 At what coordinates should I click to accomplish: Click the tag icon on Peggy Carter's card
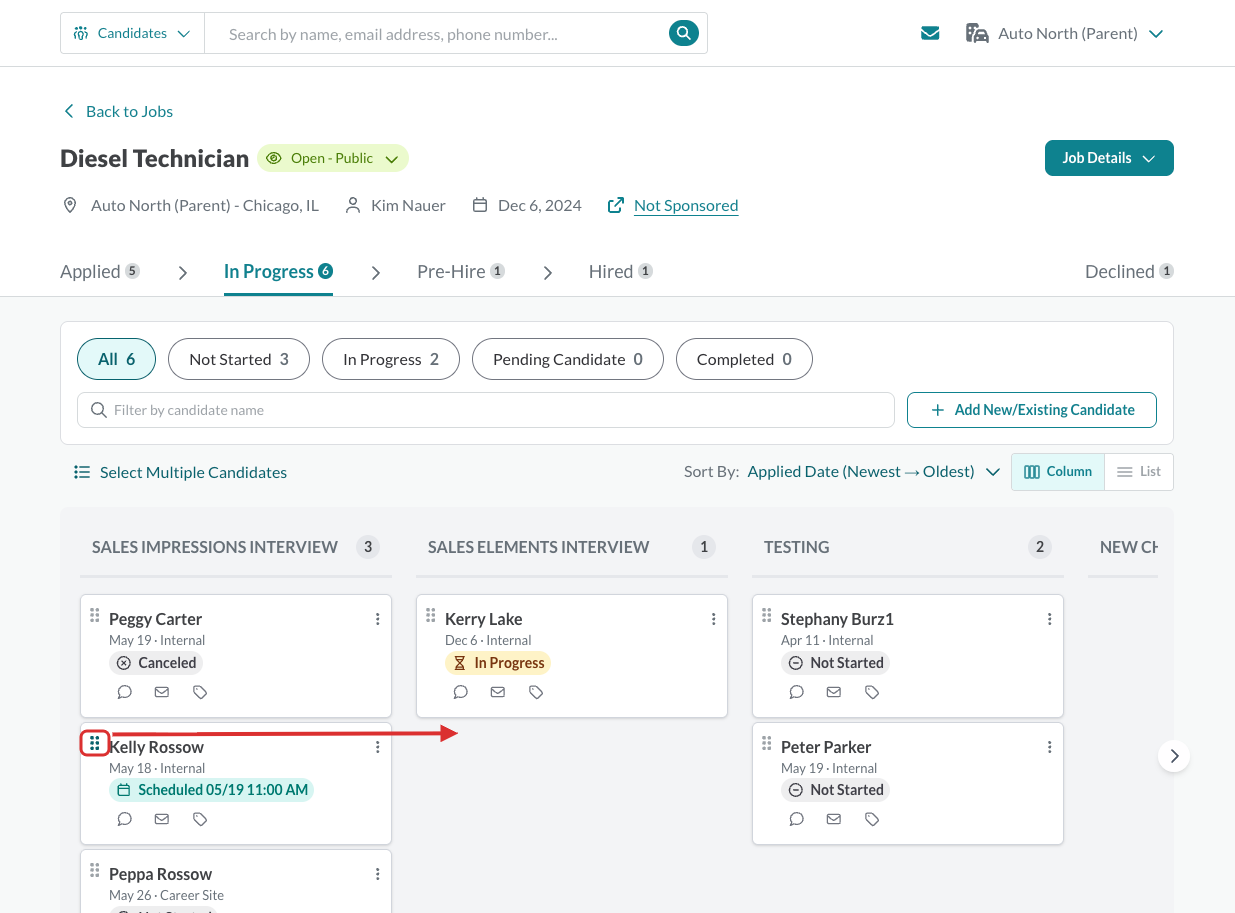200,692
